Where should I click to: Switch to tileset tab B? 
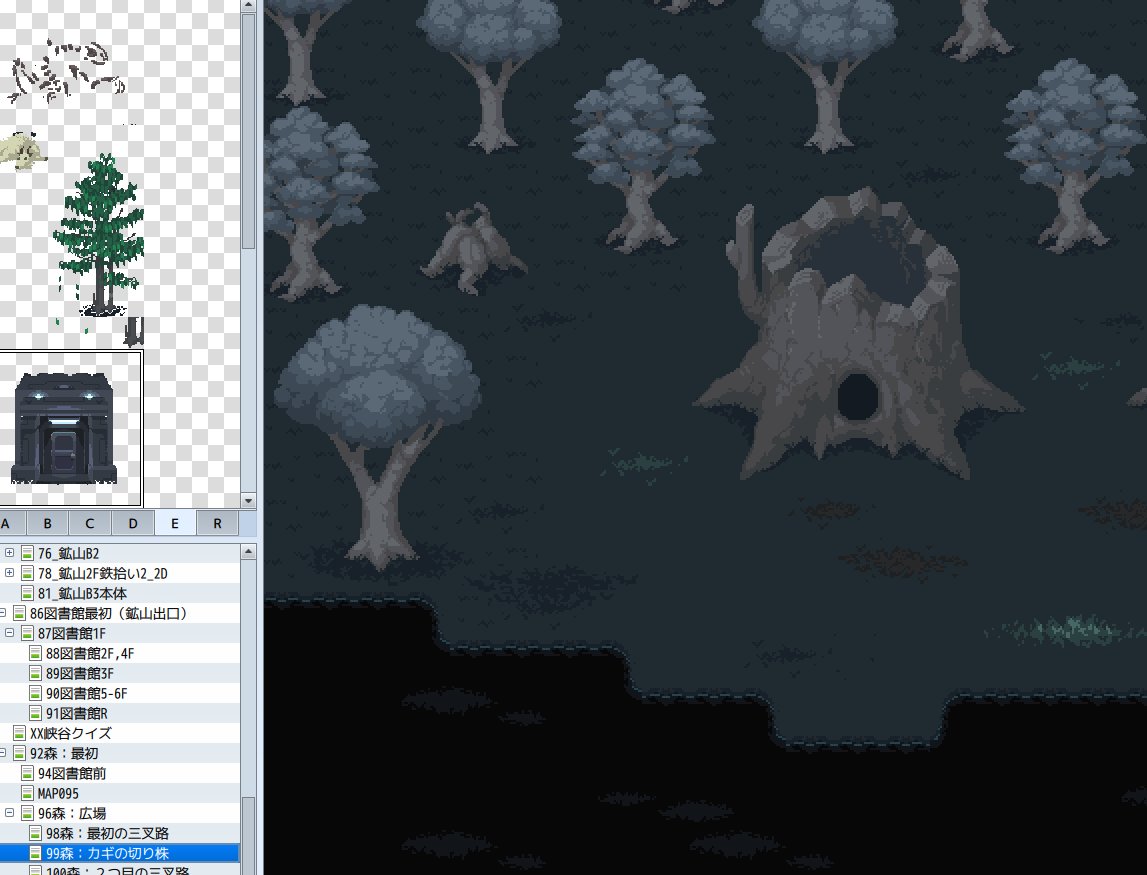click(48, 523)
